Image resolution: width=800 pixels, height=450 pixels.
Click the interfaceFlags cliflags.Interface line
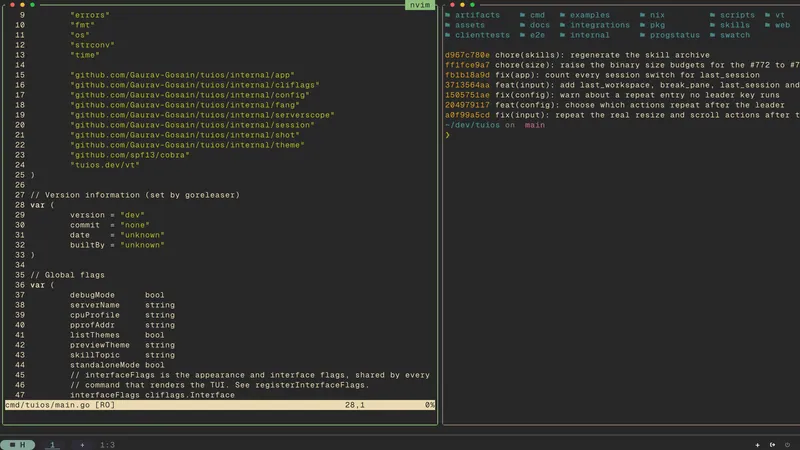[153, 395]
